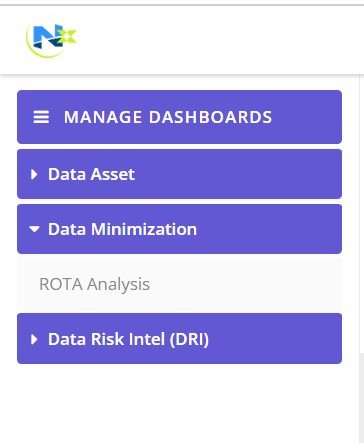Image resolution: width=364 pixels, height=443 pixels.
Task: Click blank right end of Manage Dashboards bar
Action: [307, 117]
